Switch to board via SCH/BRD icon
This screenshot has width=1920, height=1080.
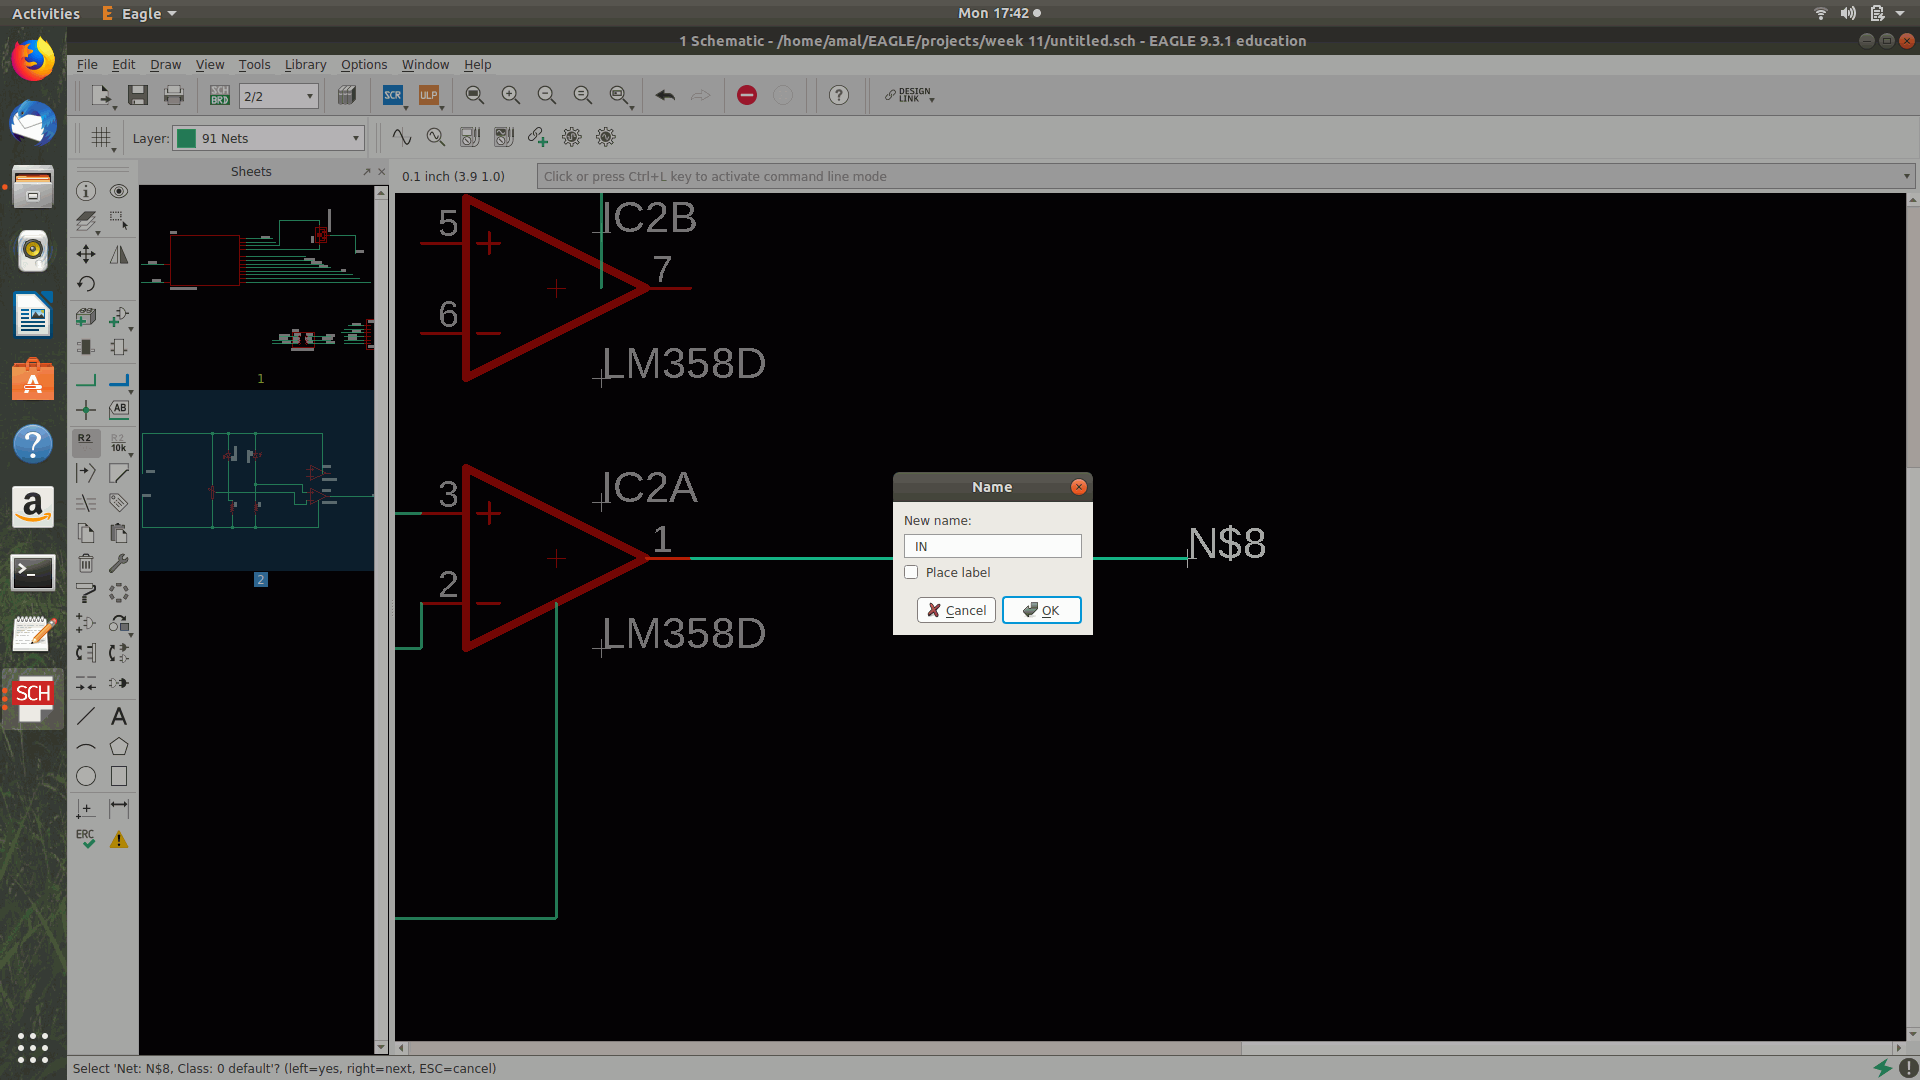(x=220, y=95)
